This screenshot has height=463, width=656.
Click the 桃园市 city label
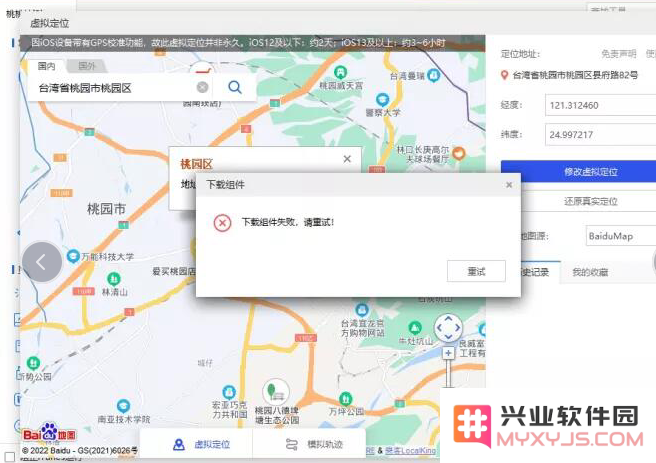[x=106, y=209]
